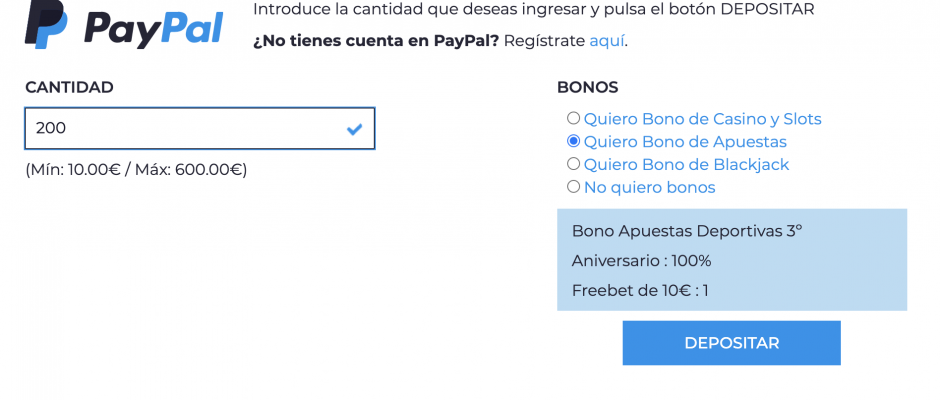Click the "¿No tienes cuenta en PayPal?" text
940x400 pixels.
click(x=376, y=41)
